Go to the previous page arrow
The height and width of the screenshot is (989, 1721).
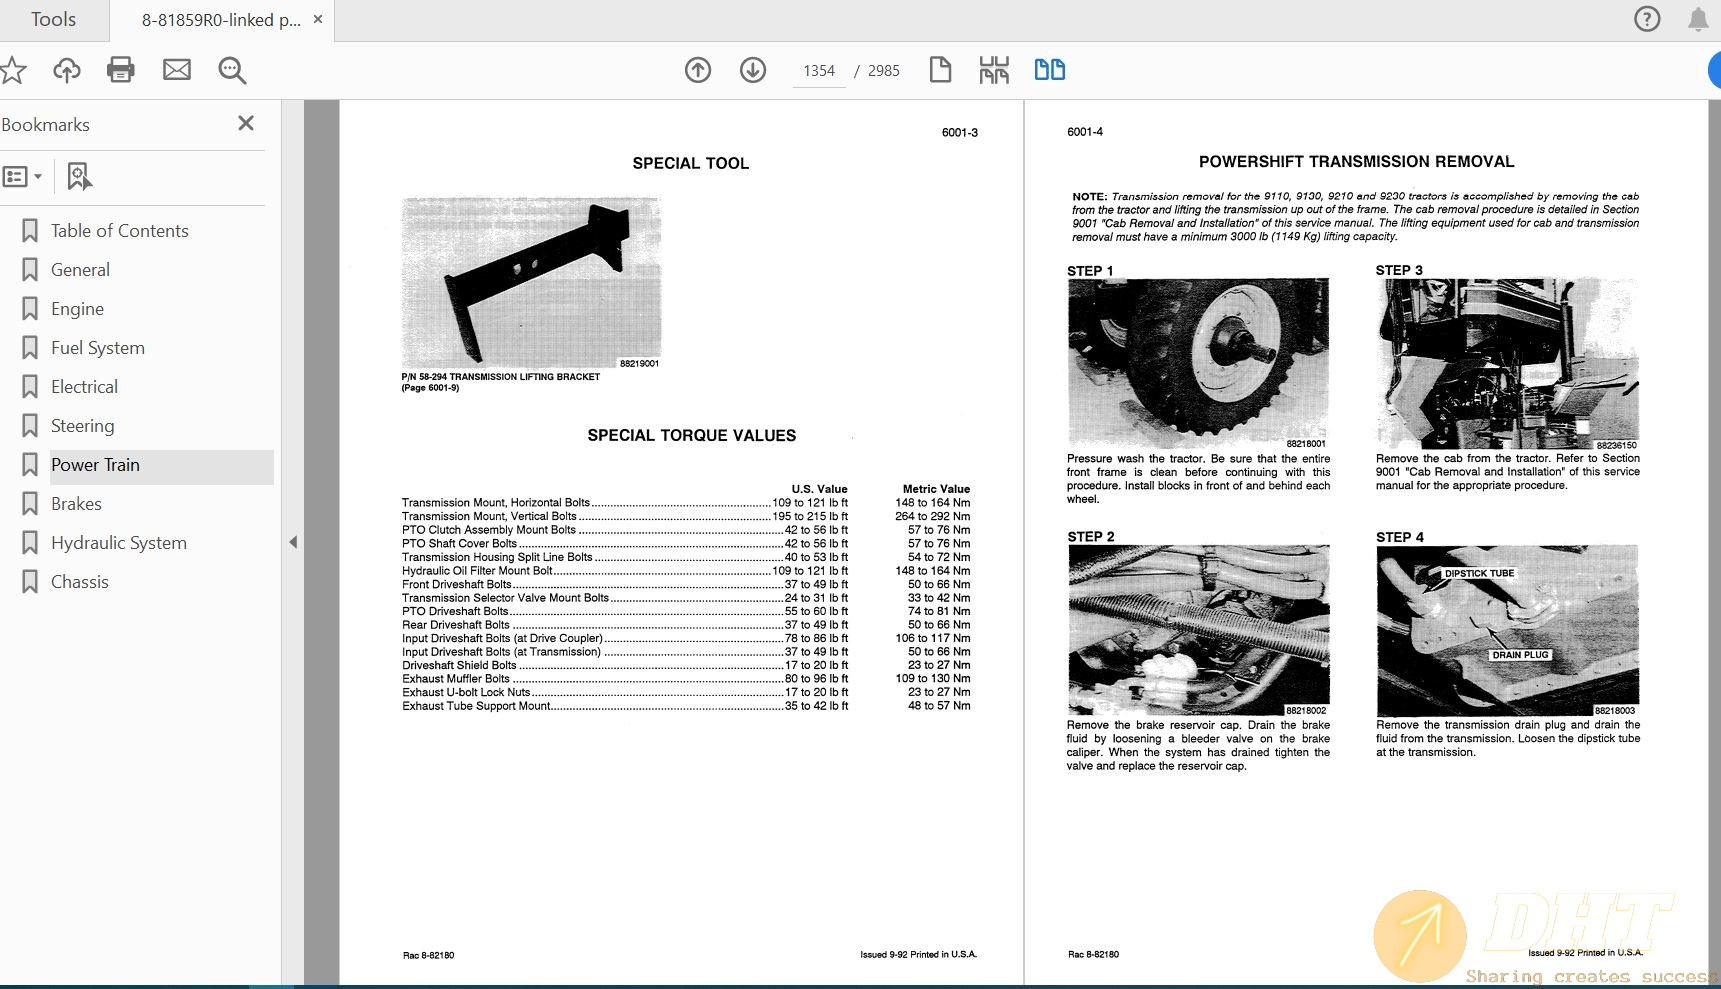[698, 70]
